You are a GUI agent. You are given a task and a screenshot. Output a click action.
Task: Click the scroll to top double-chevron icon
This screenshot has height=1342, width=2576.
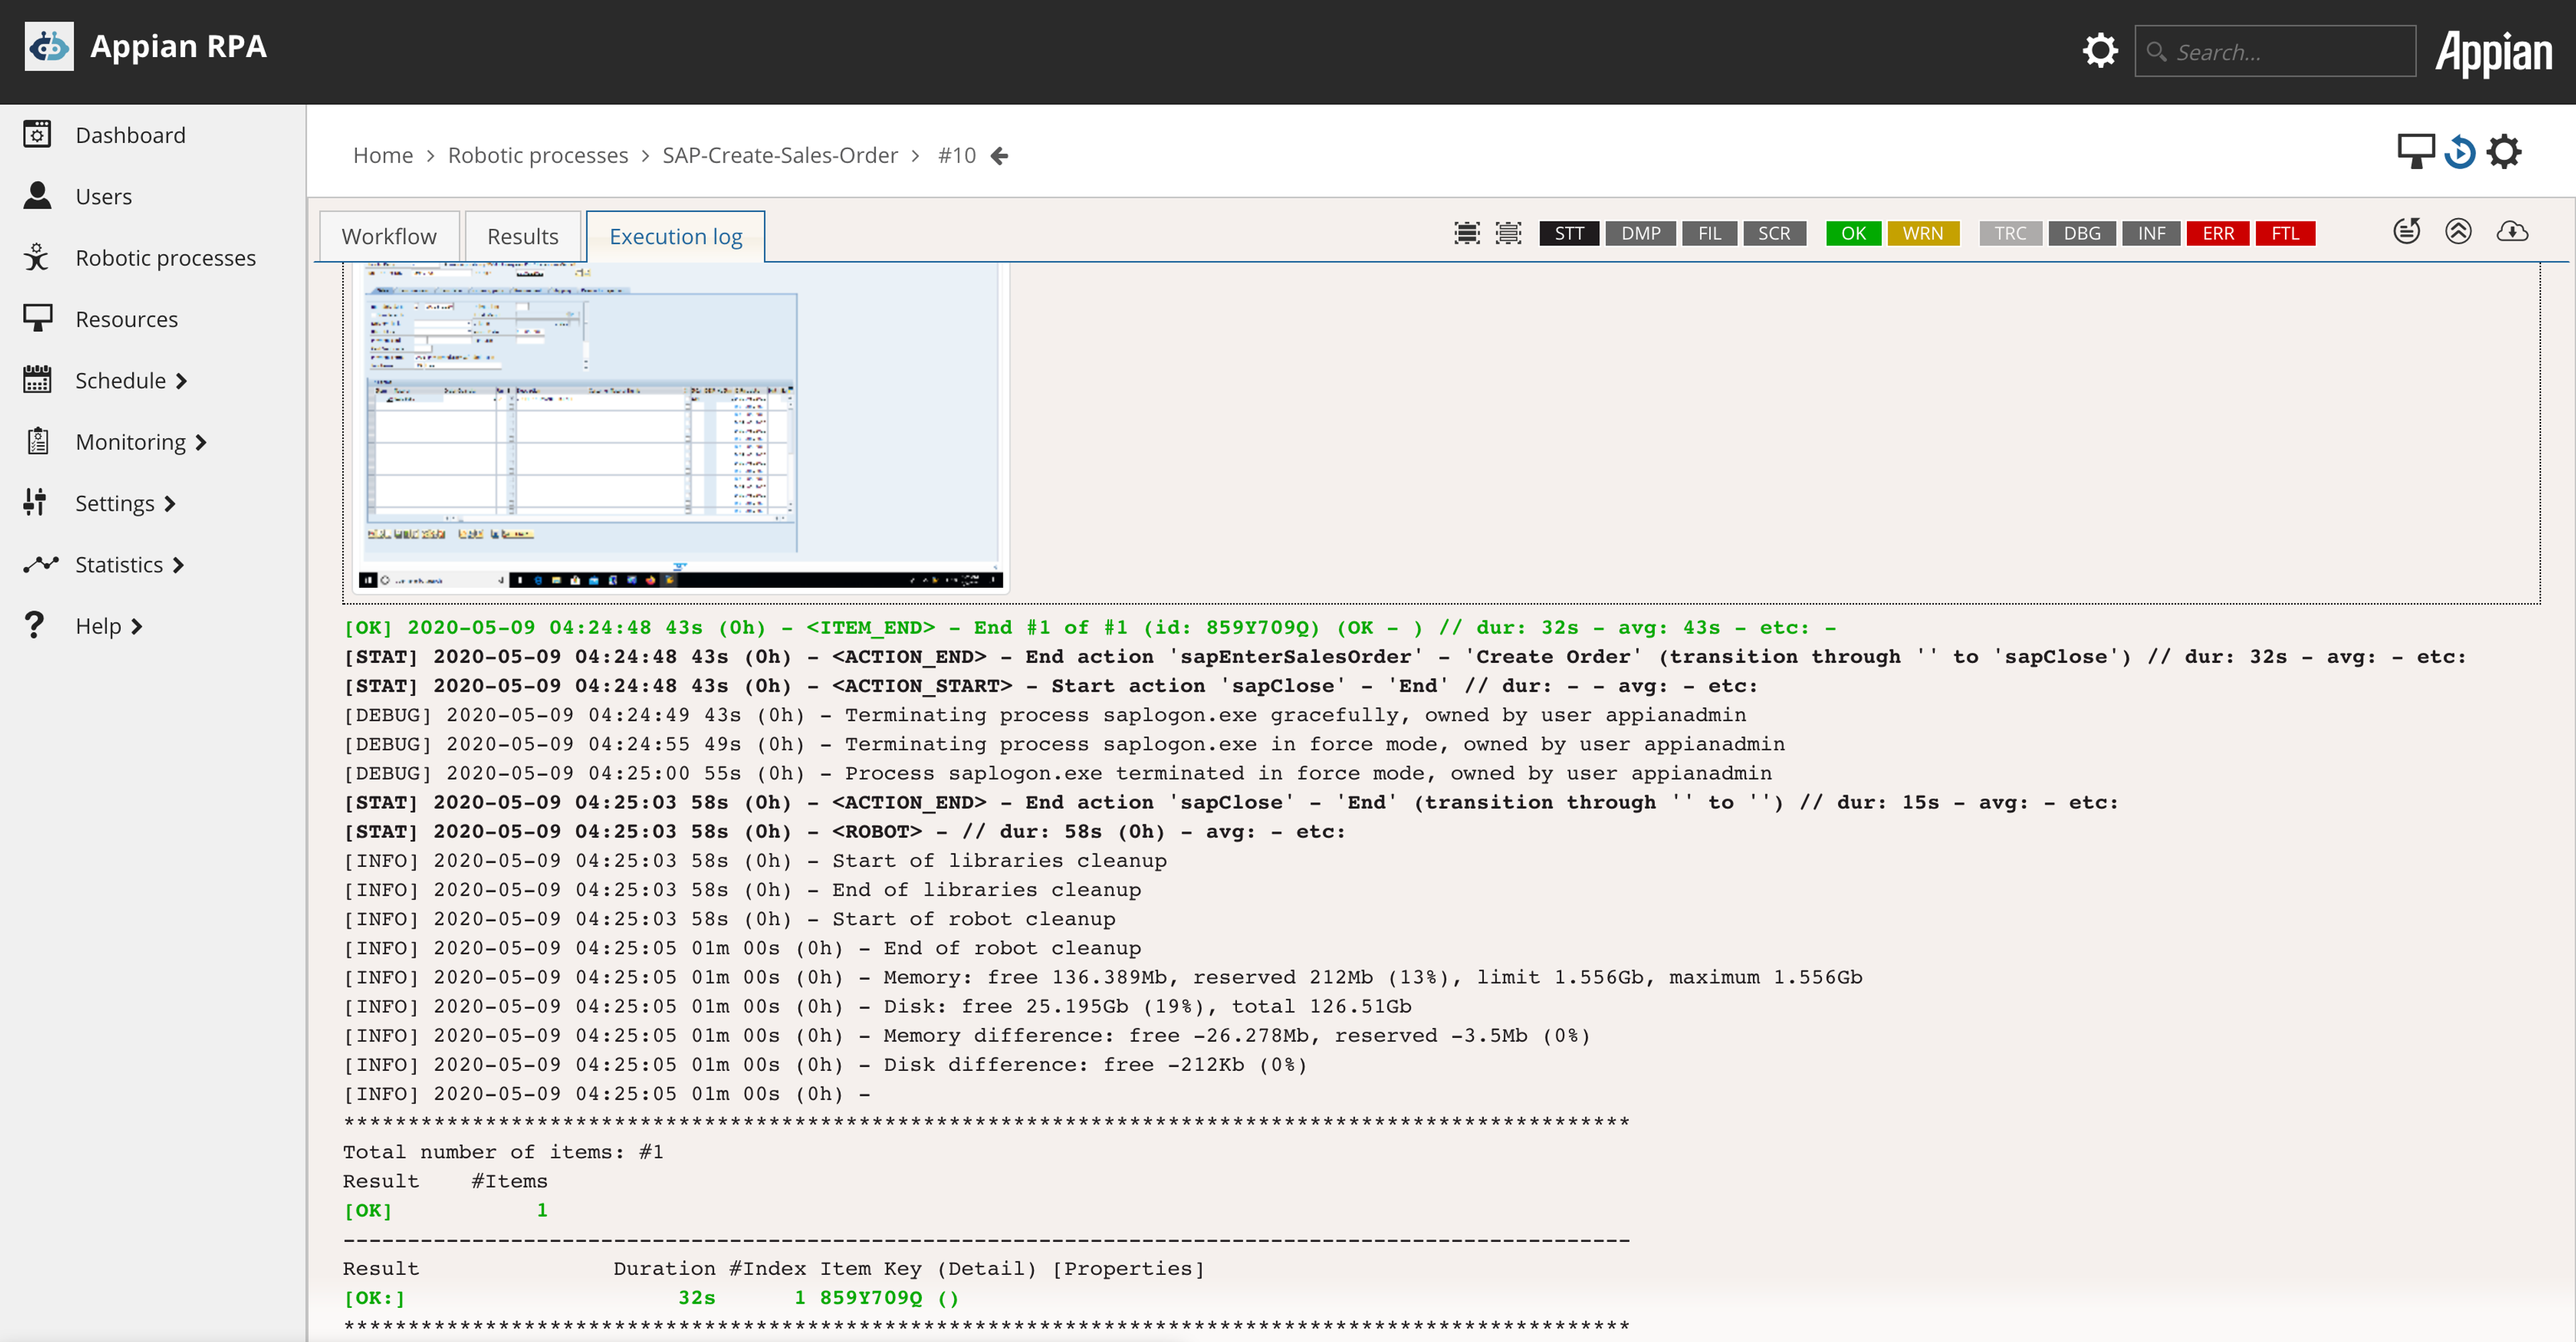2458,232
